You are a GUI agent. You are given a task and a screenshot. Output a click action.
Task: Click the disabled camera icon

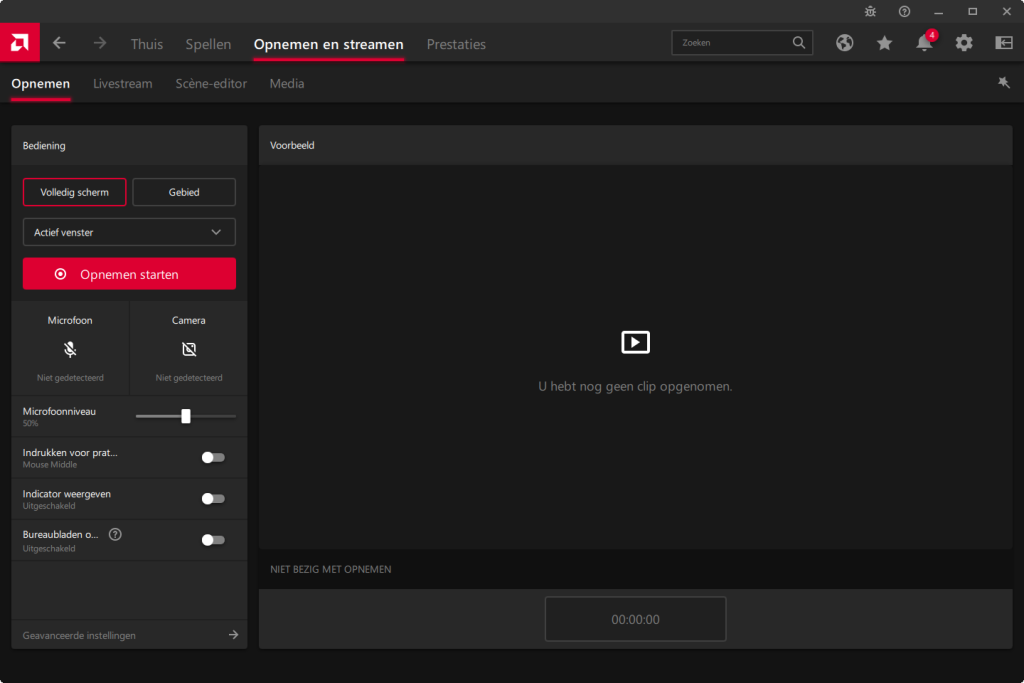(189, 349)
